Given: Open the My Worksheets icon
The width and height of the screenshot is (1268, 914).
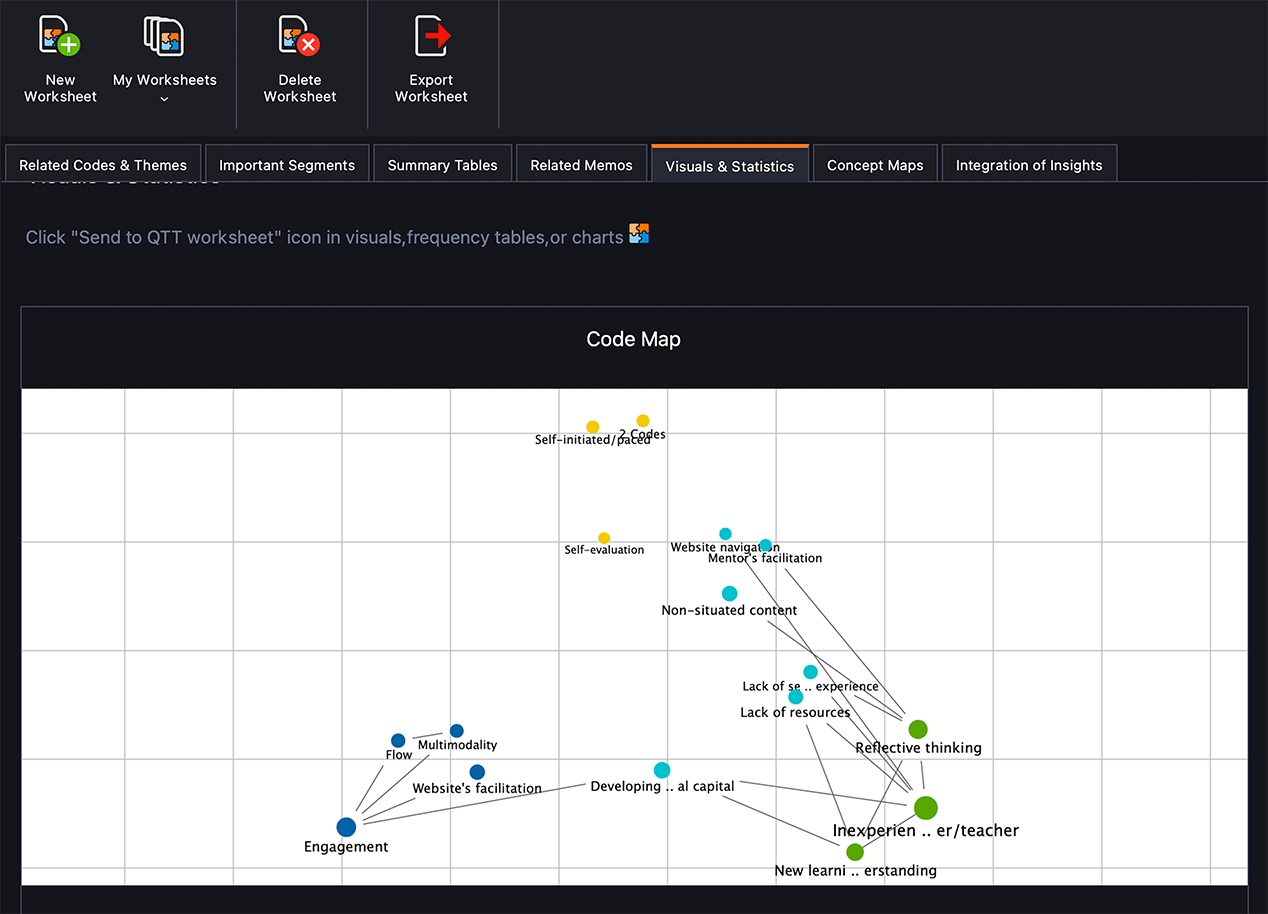Looking at the screenshot, I should point(164,36).
